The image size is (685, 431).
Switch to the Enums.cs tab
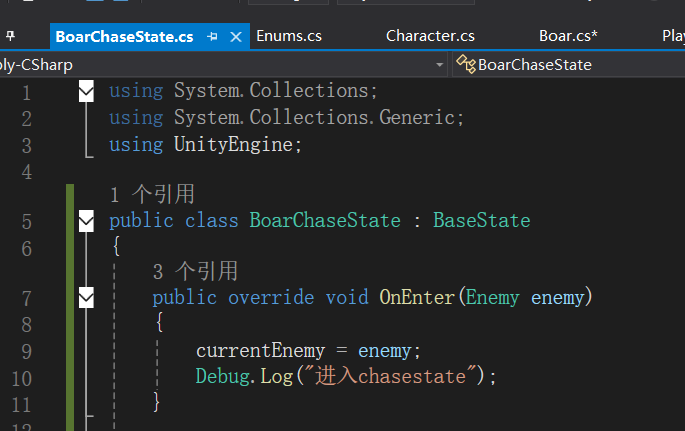289,36
